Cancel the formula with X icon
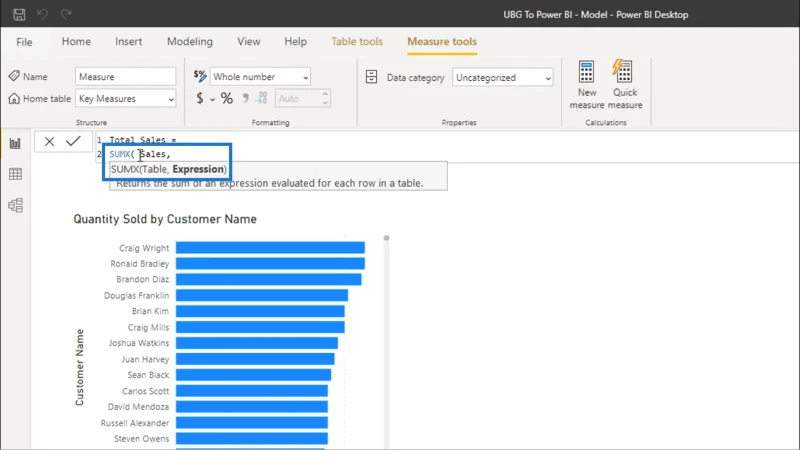 pyautogui.click(x=49, y=141)
